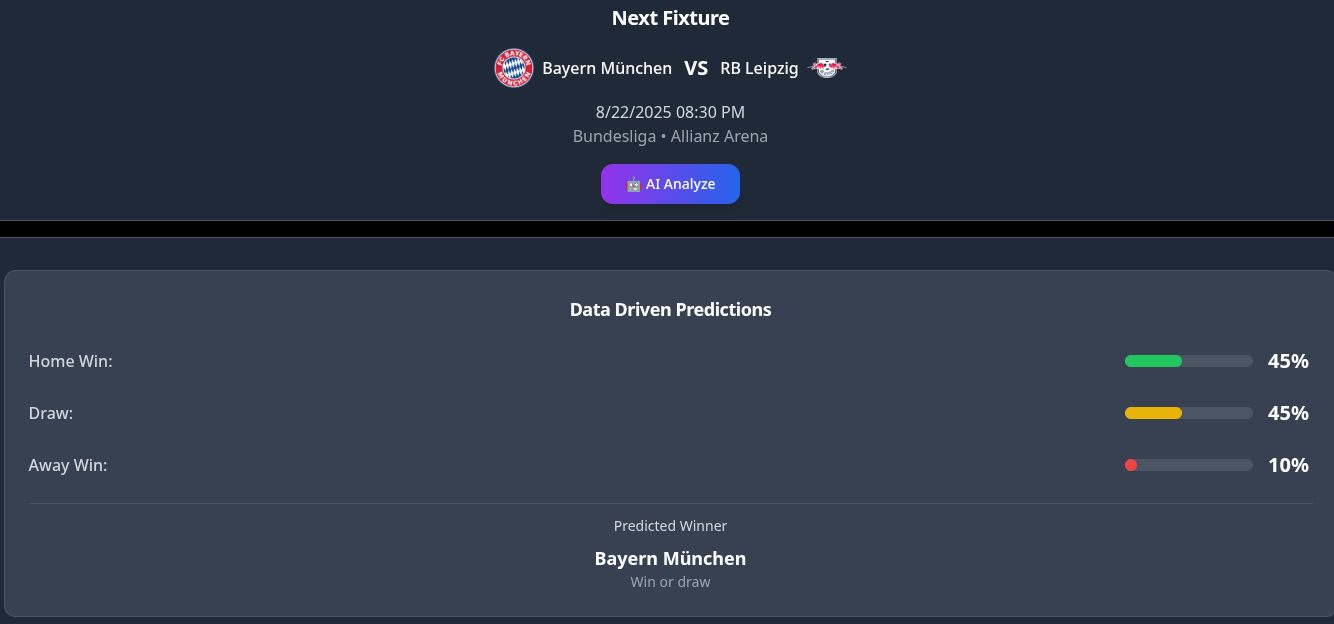Screen dimensions: 1334x624
Task: Click the Draw 45% percentage value
Action: [x=1288, y=412]
